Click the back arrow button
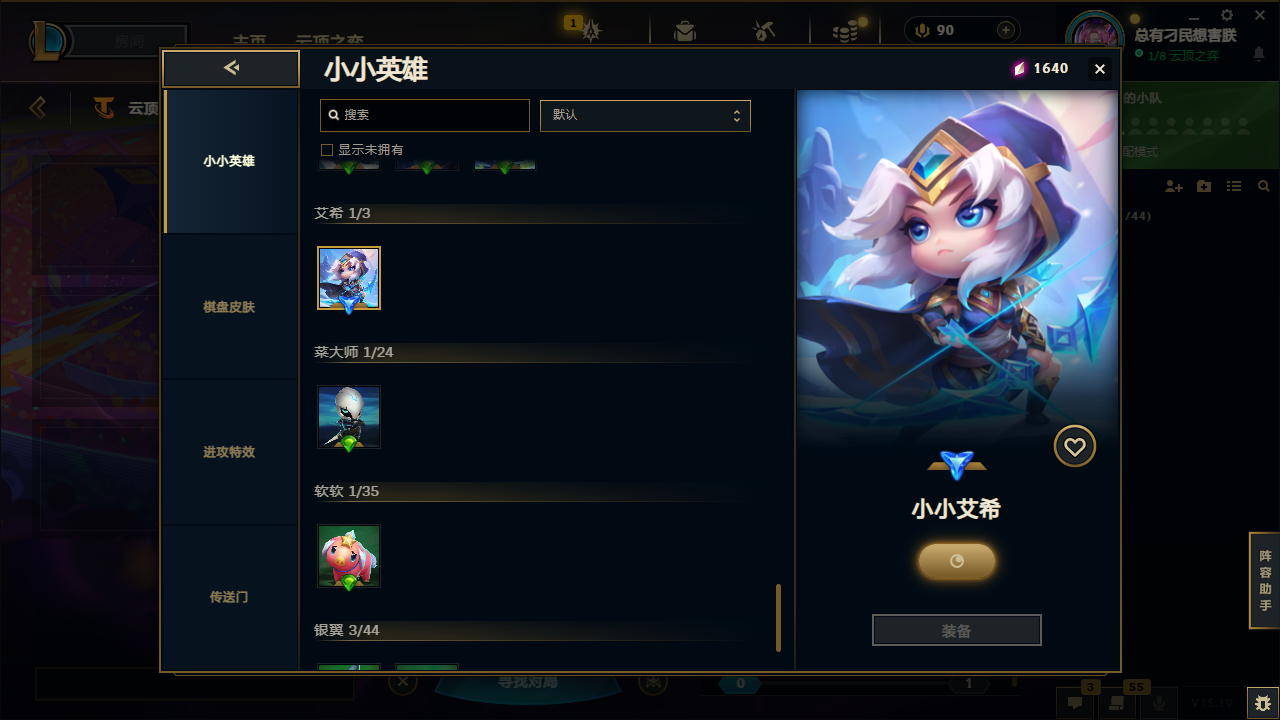The image size is (1280, 720). point(231,68)
